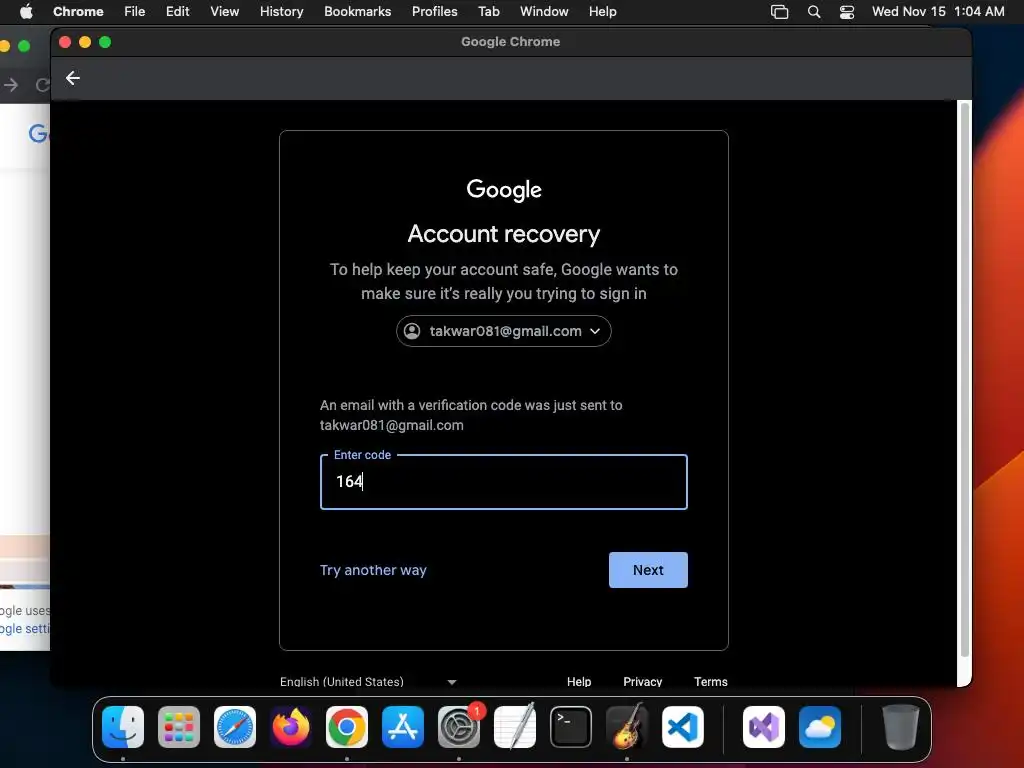Click the forward arrow in the background window

pyautogui.click(x=11, y=85)
